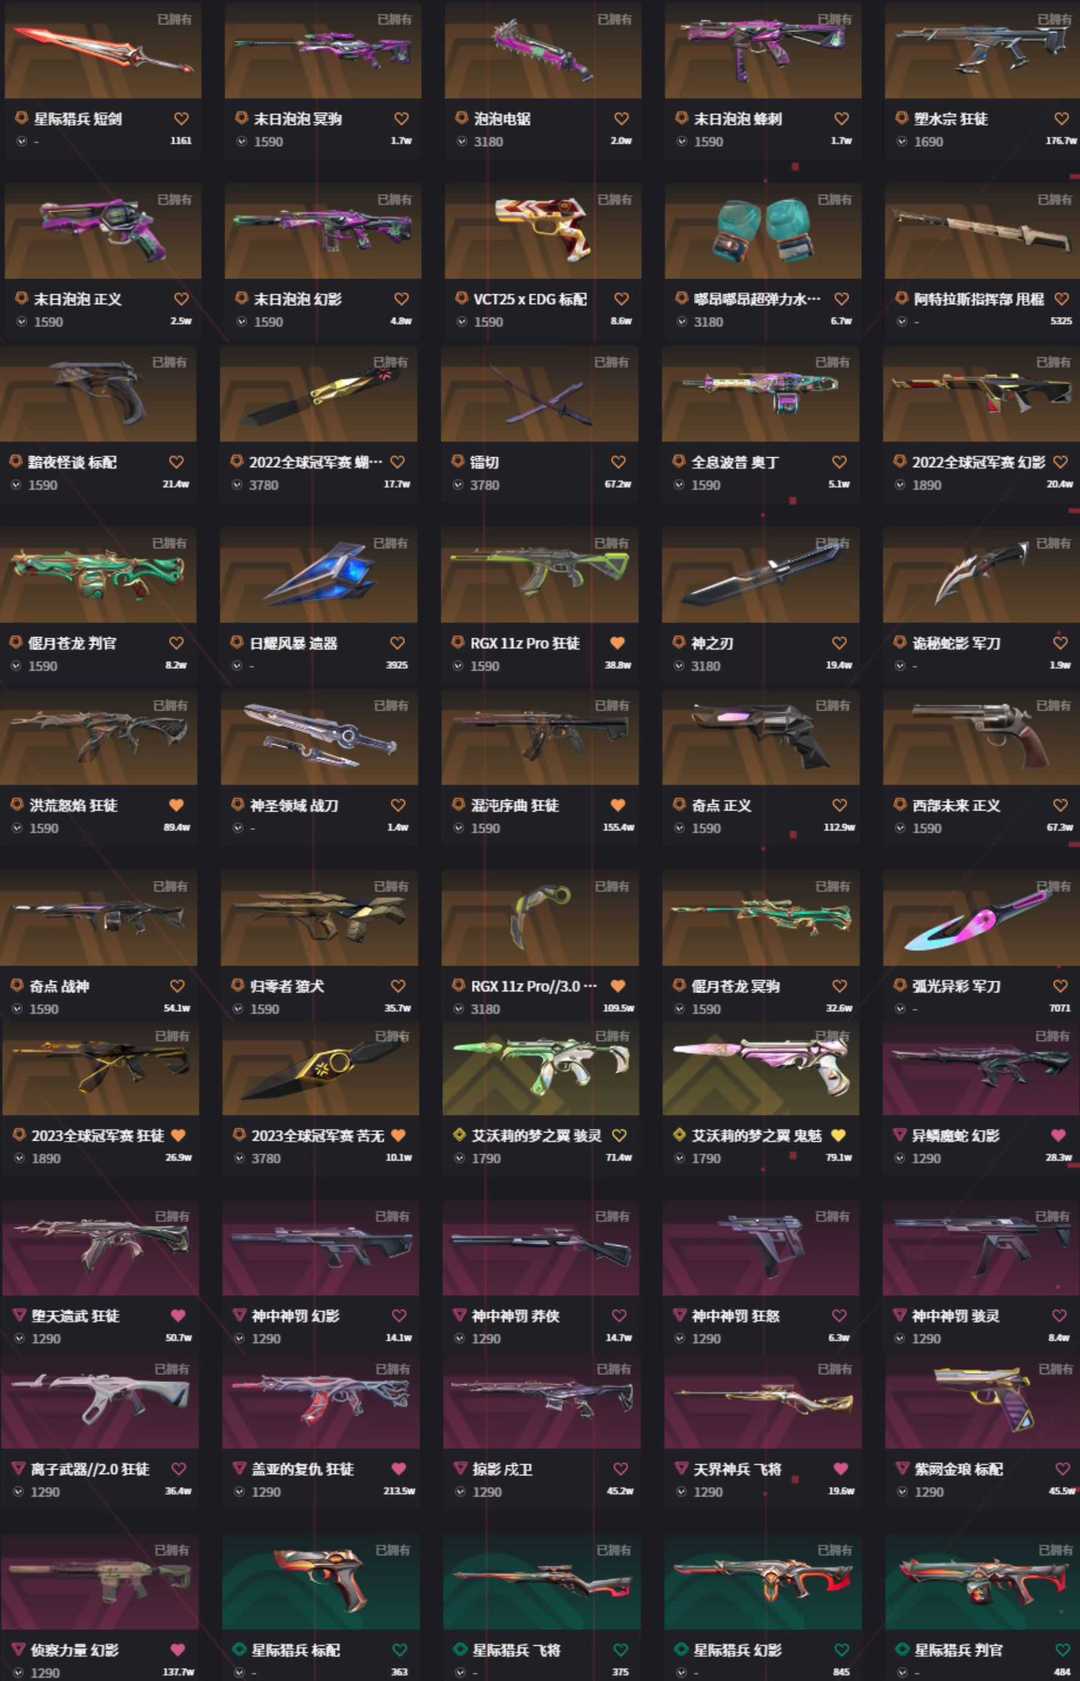Image resolution: width=1080 pixels, height=1681 pixels.
Task: Favorite the 末日泡泡 冥驹 skin with heart
Action: pyautogui.click(x=401, y=118)
